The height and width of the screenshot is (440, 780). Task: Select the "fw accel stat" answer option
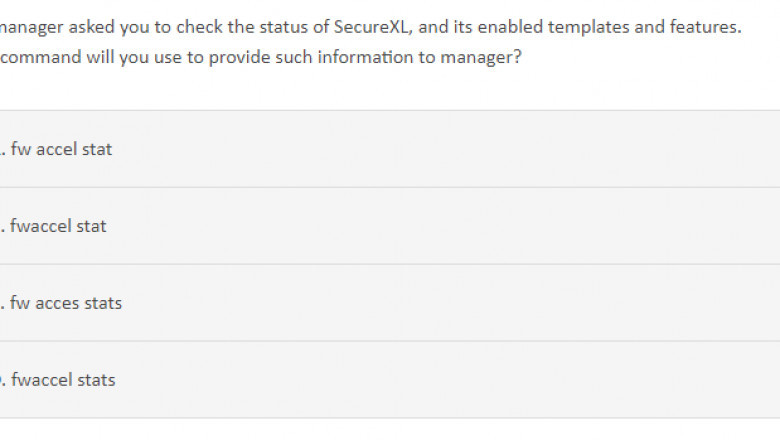coord(62,150)
